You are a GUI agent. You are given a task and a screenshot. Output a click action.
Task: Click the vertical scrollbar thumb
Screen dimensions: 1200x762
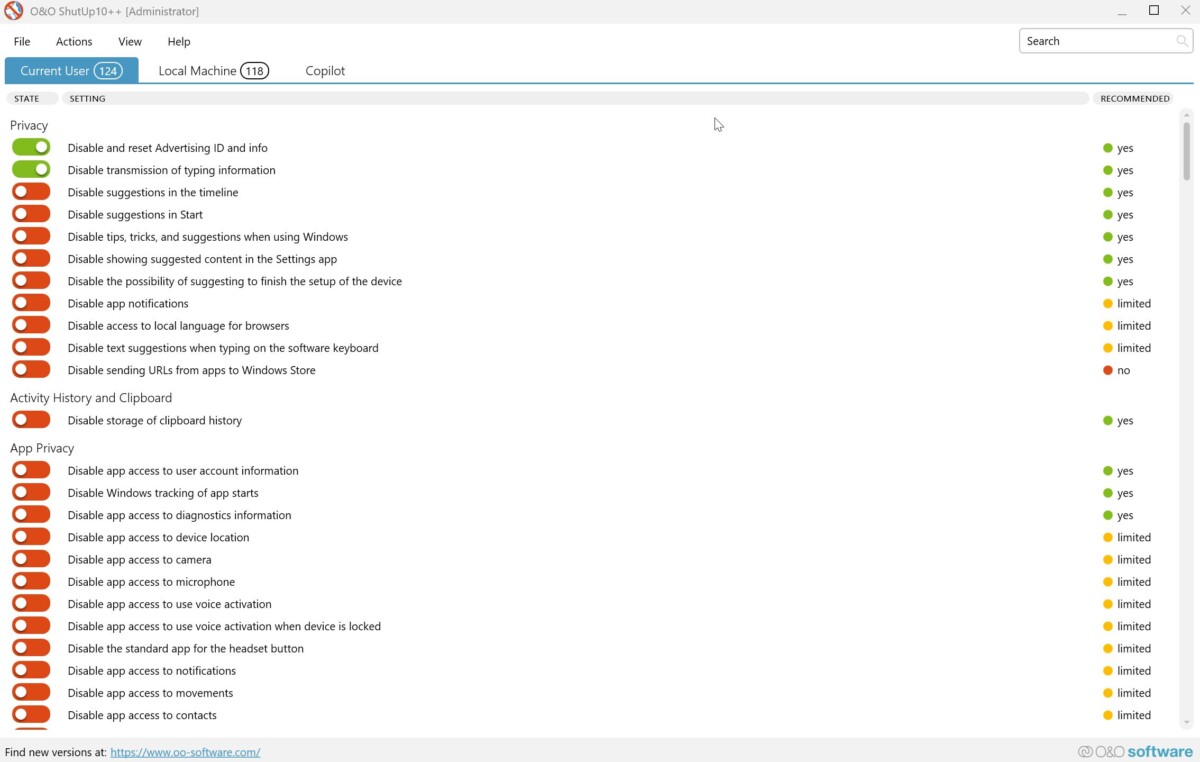point(1187,150)
